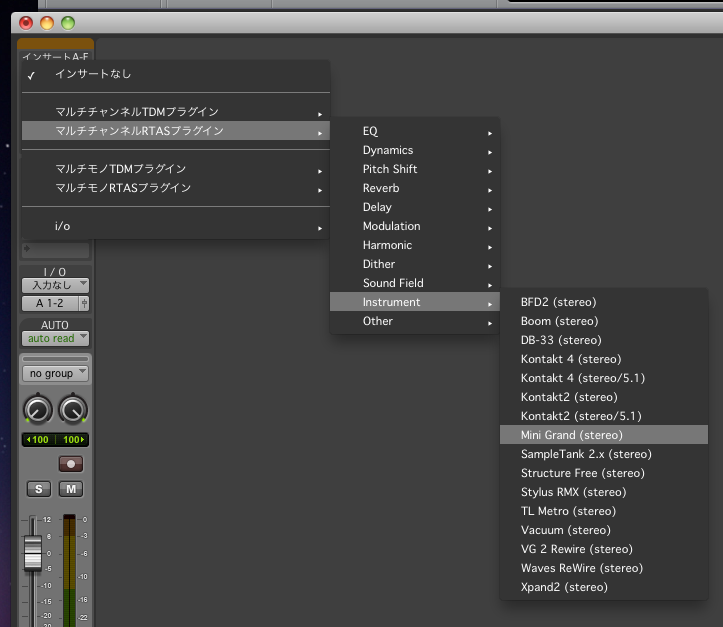
Task: Choose BFD2 (stereo) instrument
Action: pos(604,302)
